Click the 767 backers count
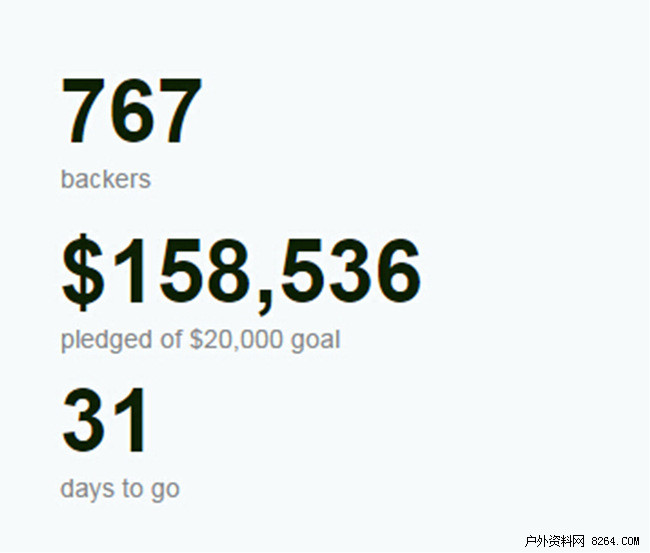The height and width of the screenshot is (553, 650). [132, 112]
